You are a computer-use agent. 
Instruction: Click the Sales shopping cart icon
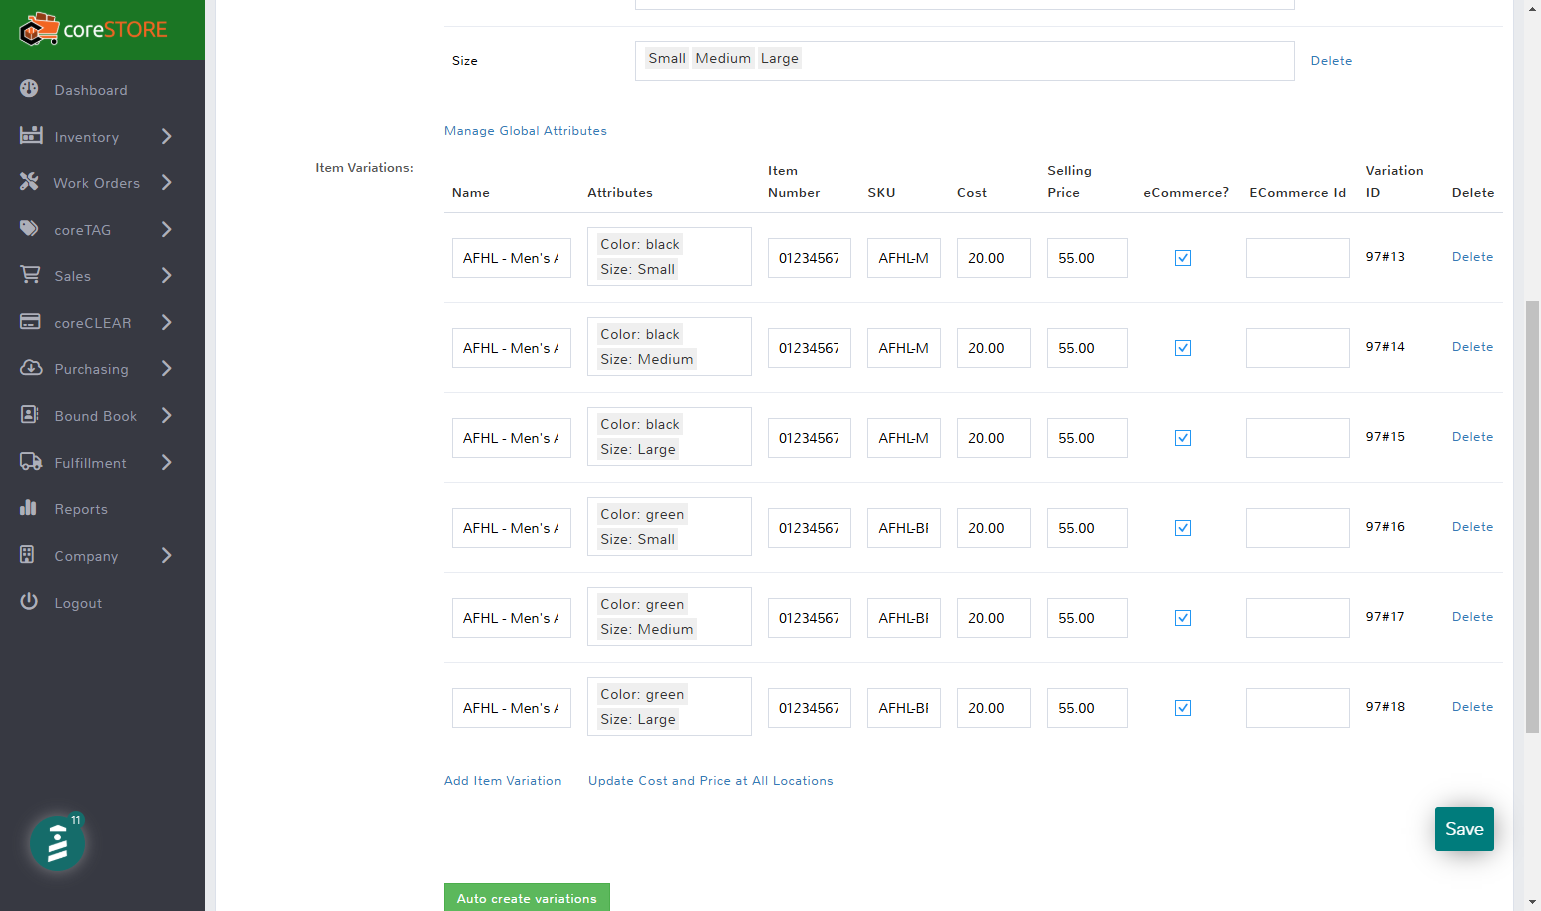(31, 274)
